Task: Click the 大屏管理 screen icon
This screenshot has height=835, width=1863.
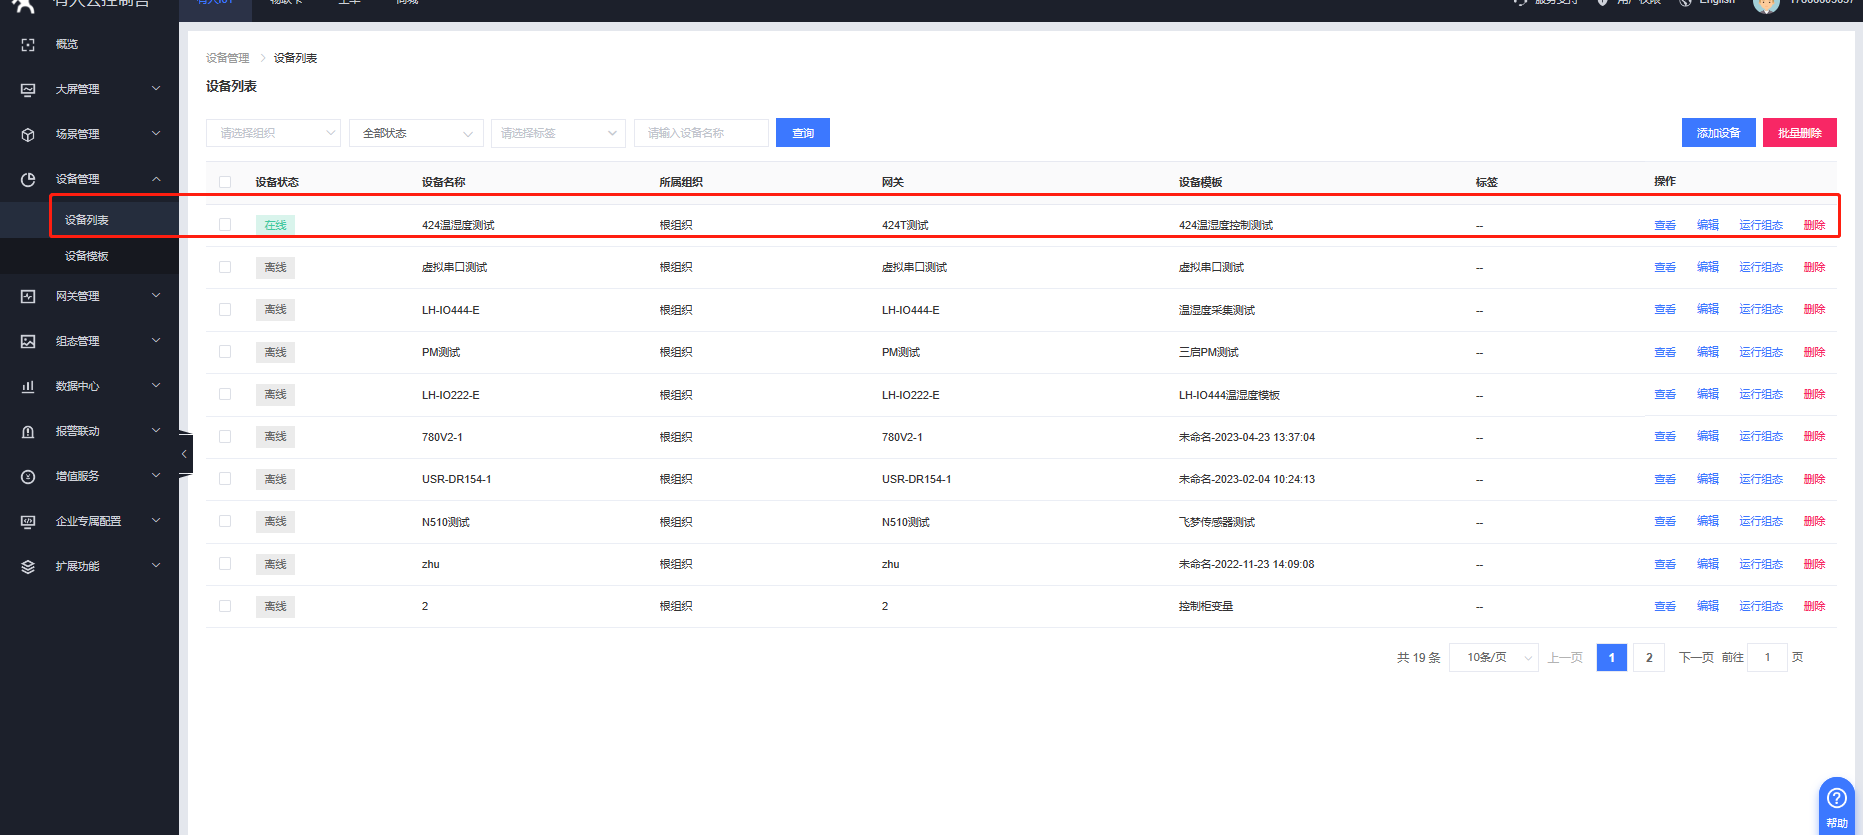Action: coord(28,90)
